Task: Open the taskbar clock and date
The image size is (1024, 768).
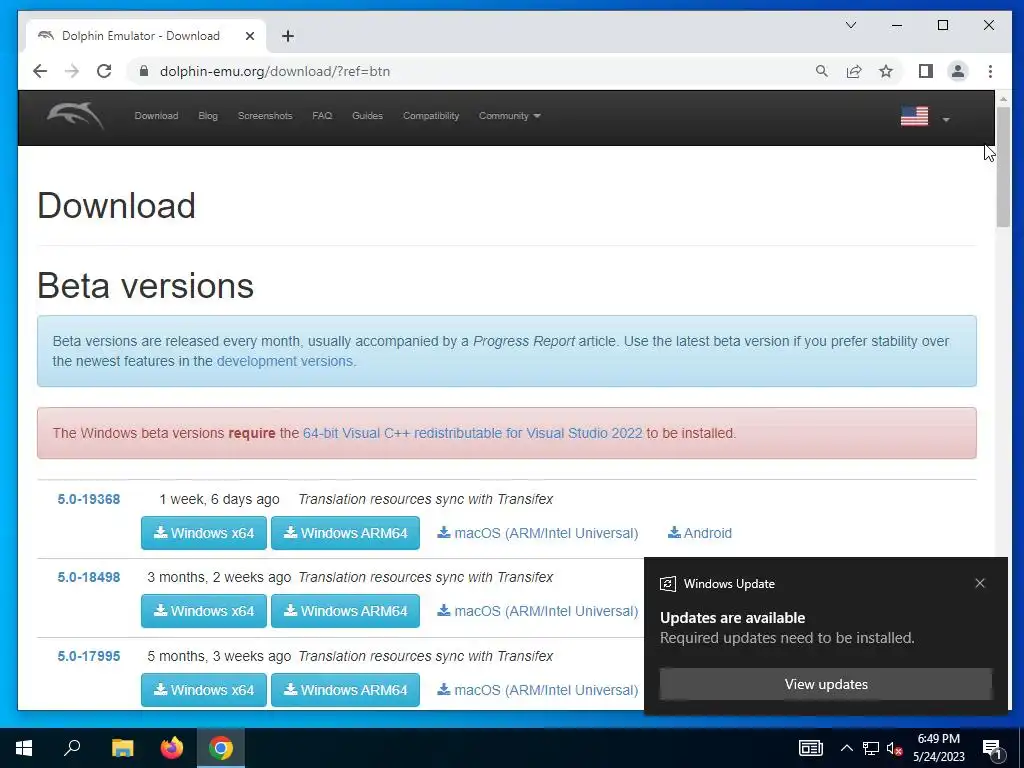Action: (938, 748)
